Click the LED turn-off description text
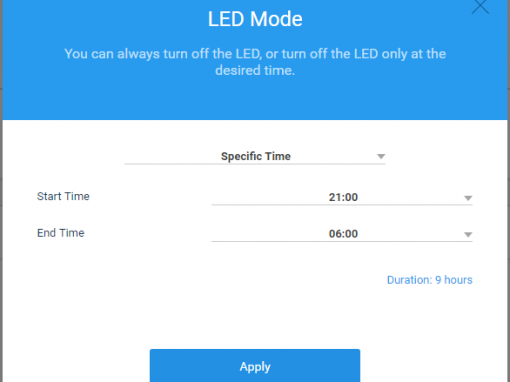The height and width of the screenshot is (382, 510). click(255, 62)
